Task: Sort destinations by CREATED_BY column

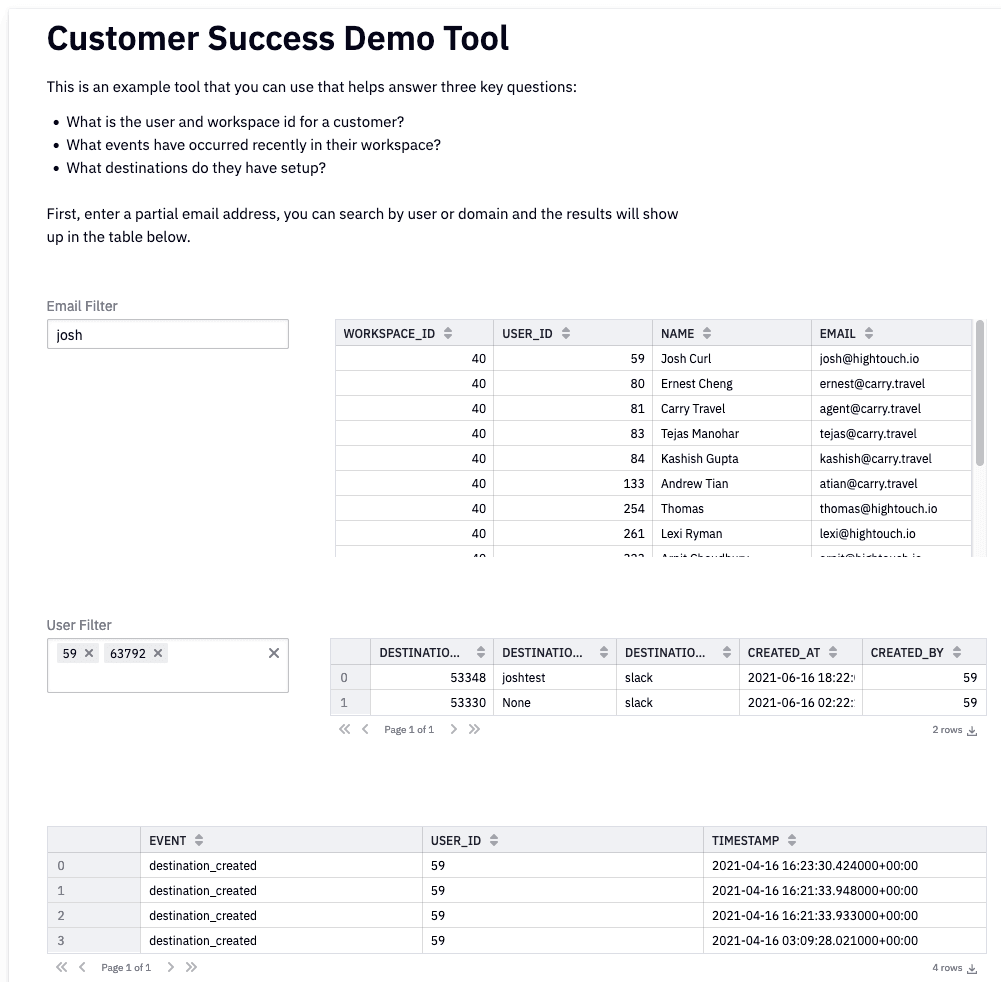Action: 957,653
